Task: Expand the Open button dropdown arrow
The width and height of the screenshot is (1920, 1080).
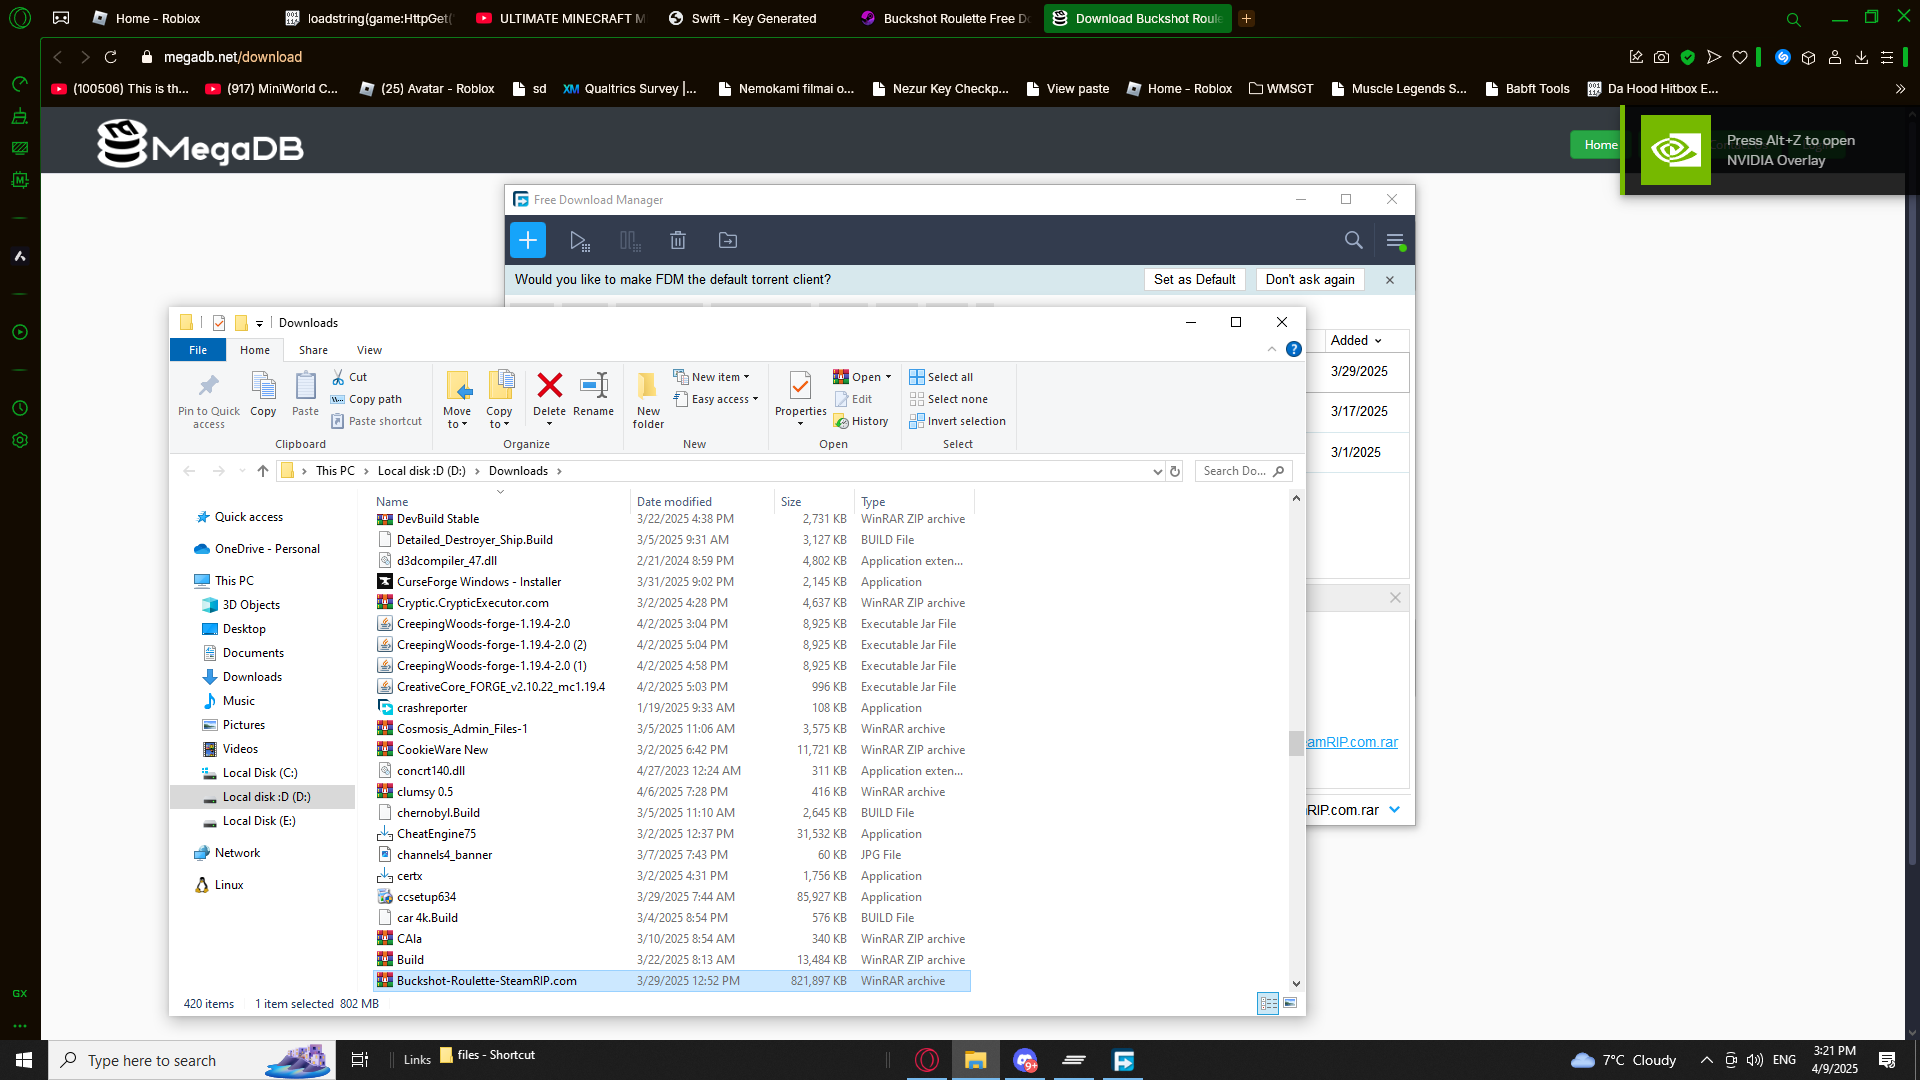Action: [888, 377]
